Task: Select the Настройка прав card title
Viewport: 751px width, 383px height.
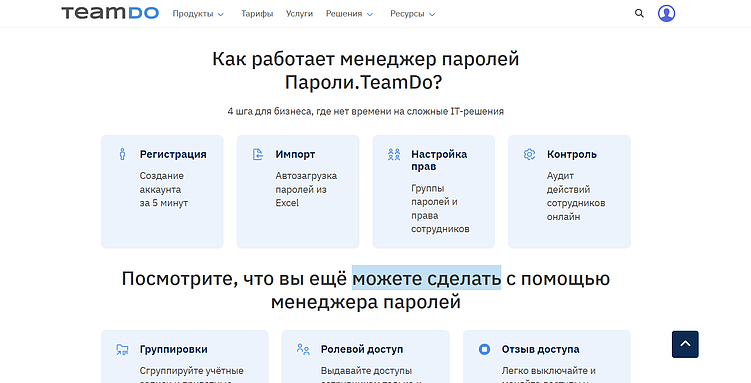Action: [439, 160]
